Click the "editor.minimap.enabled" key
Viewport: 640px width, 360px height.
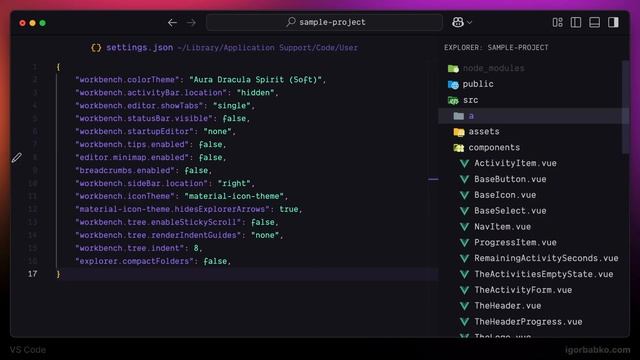132,158
